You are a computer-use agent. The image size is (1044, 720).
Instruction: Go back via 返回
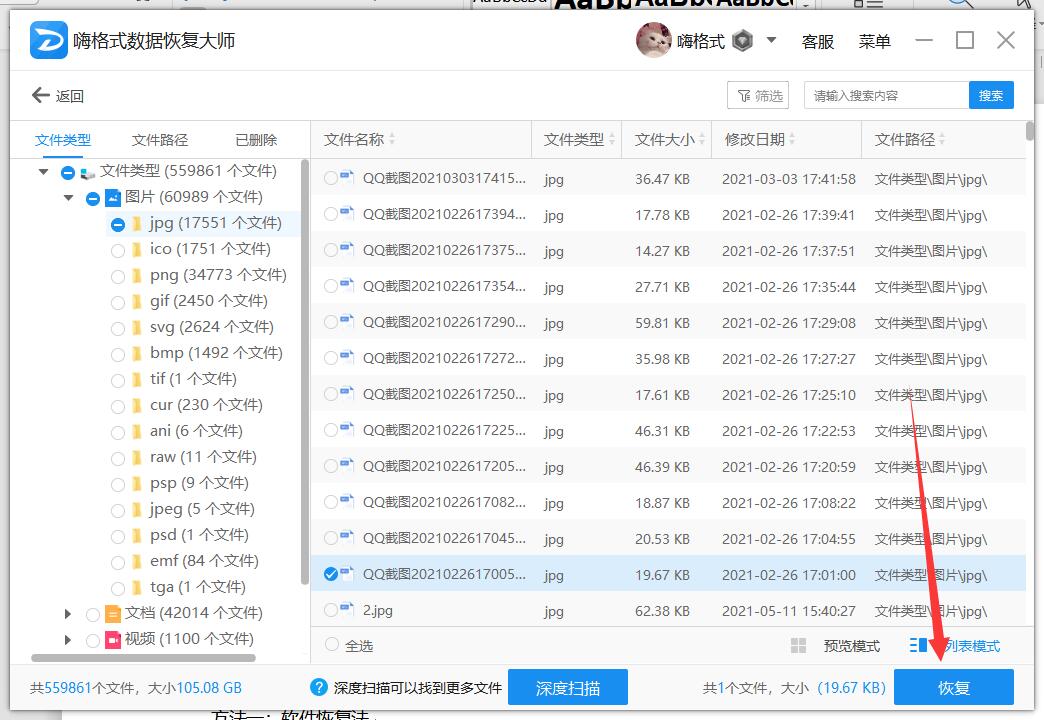pos(58,96)
